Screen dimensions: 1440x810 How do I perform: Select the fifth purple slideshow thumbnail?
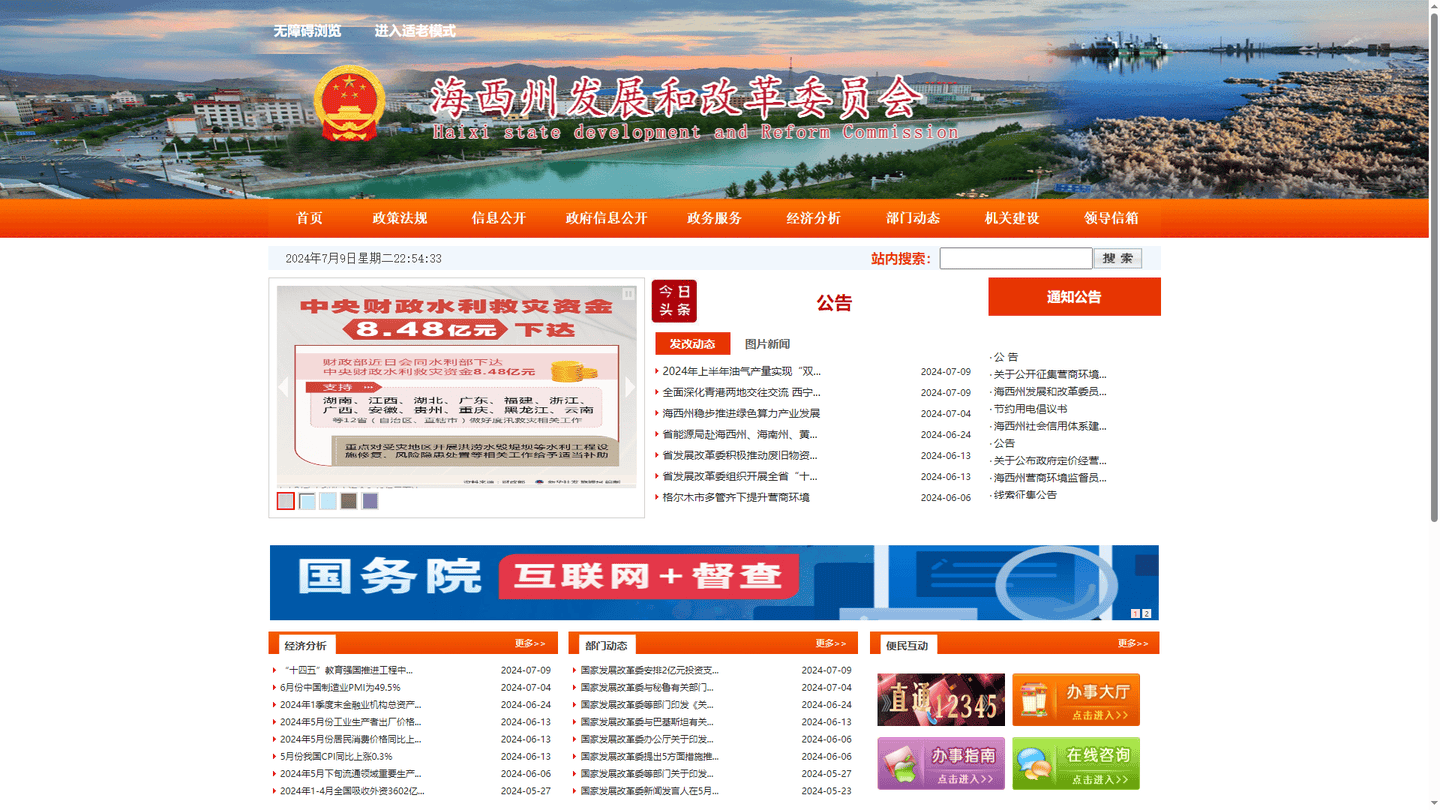click(370, 501)
